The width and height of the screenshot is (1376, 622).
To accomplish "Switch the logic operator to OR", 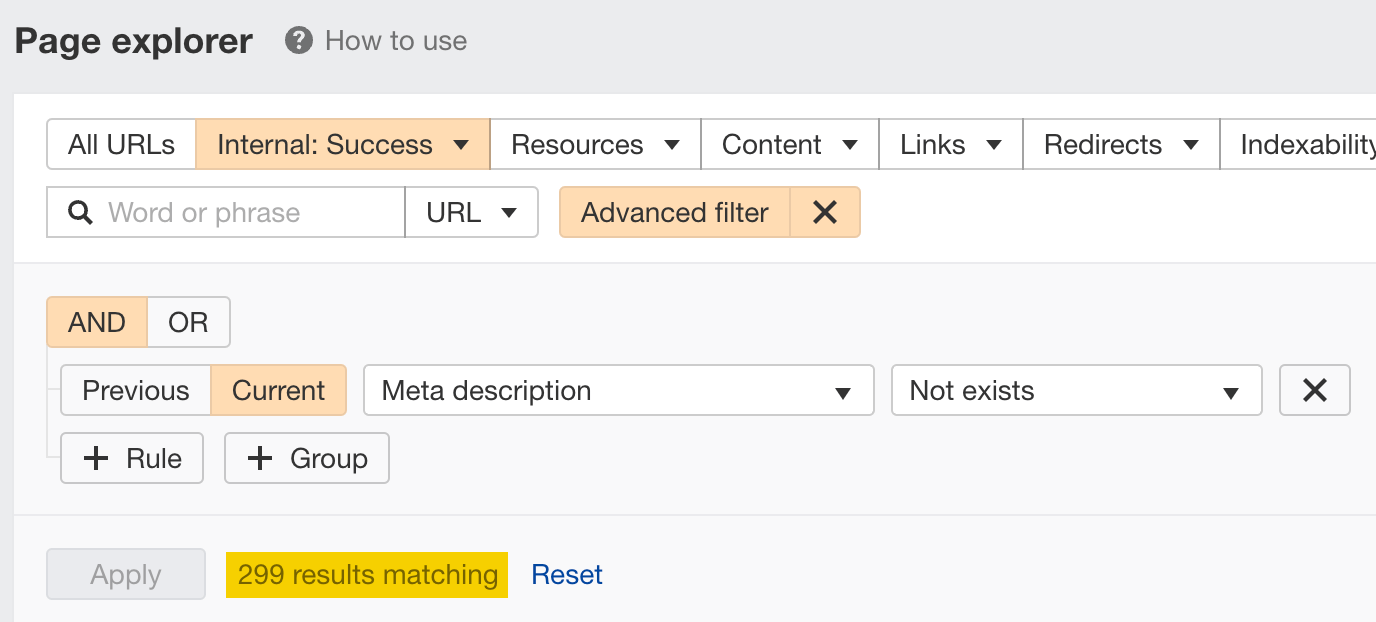I will click(x=188, y=321).
